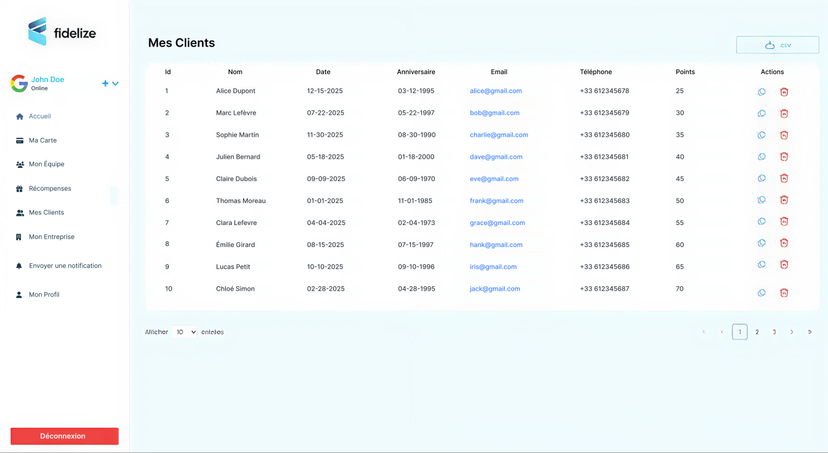Click hank@gmail.com email link
This screenshot has width=828, height=453.
click(x=496, y=245)
